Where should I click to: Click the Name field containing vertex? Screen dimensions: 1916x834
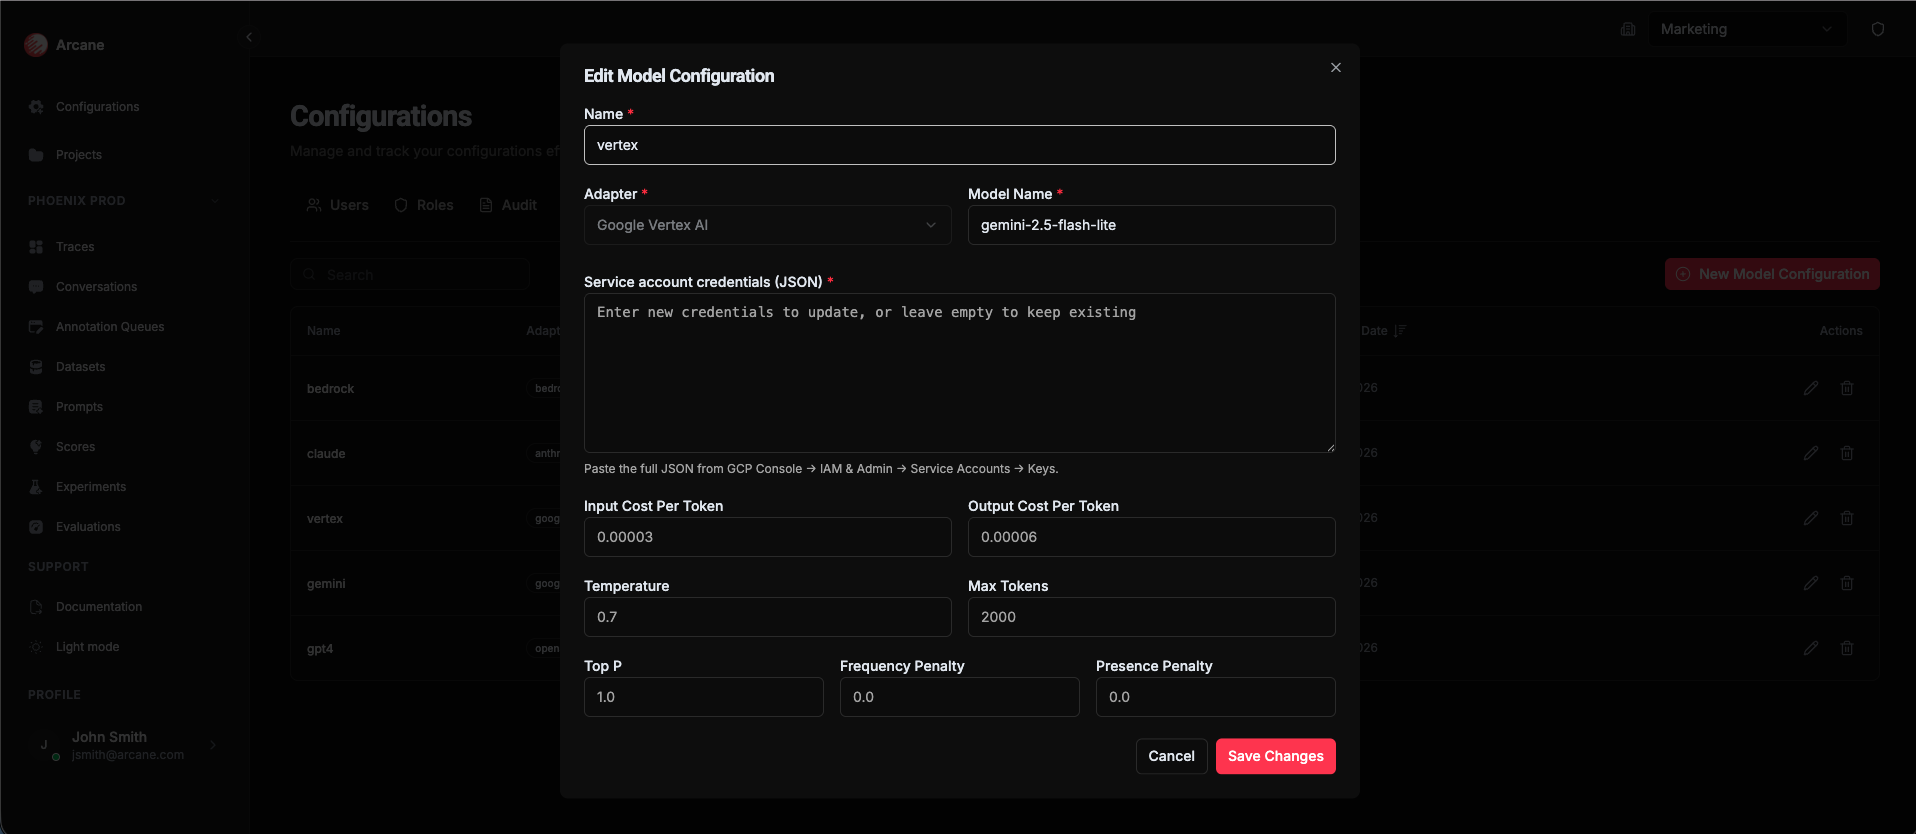tap(959, 145)
